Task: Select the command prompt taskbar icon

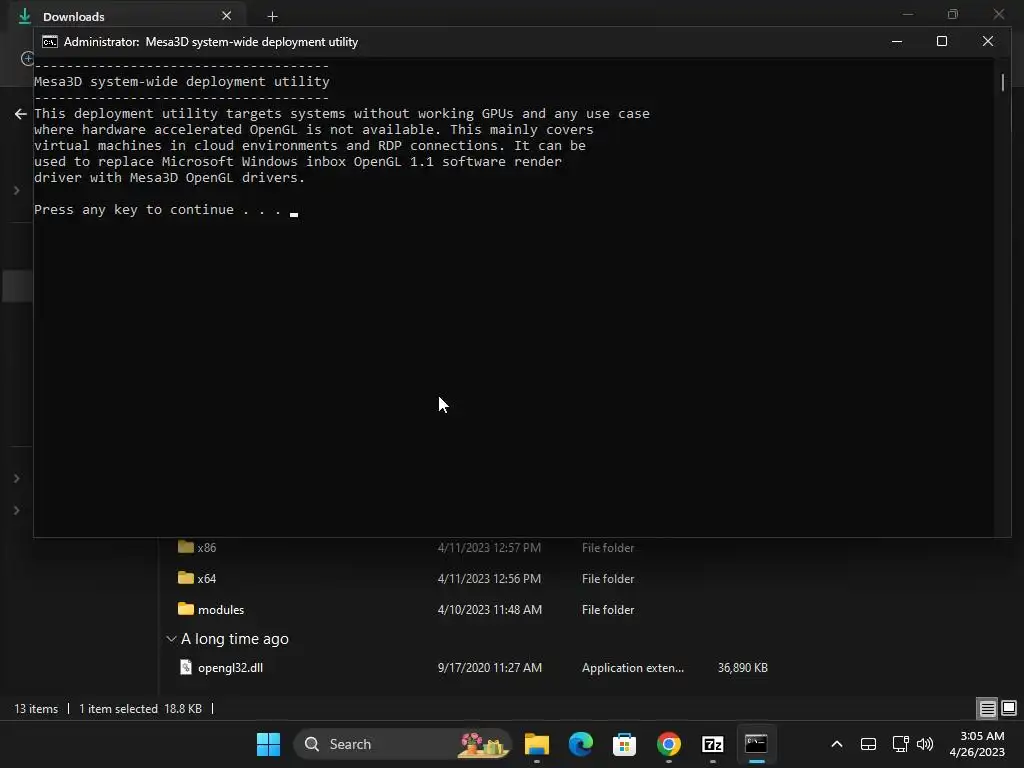Action: coord(756,744)
